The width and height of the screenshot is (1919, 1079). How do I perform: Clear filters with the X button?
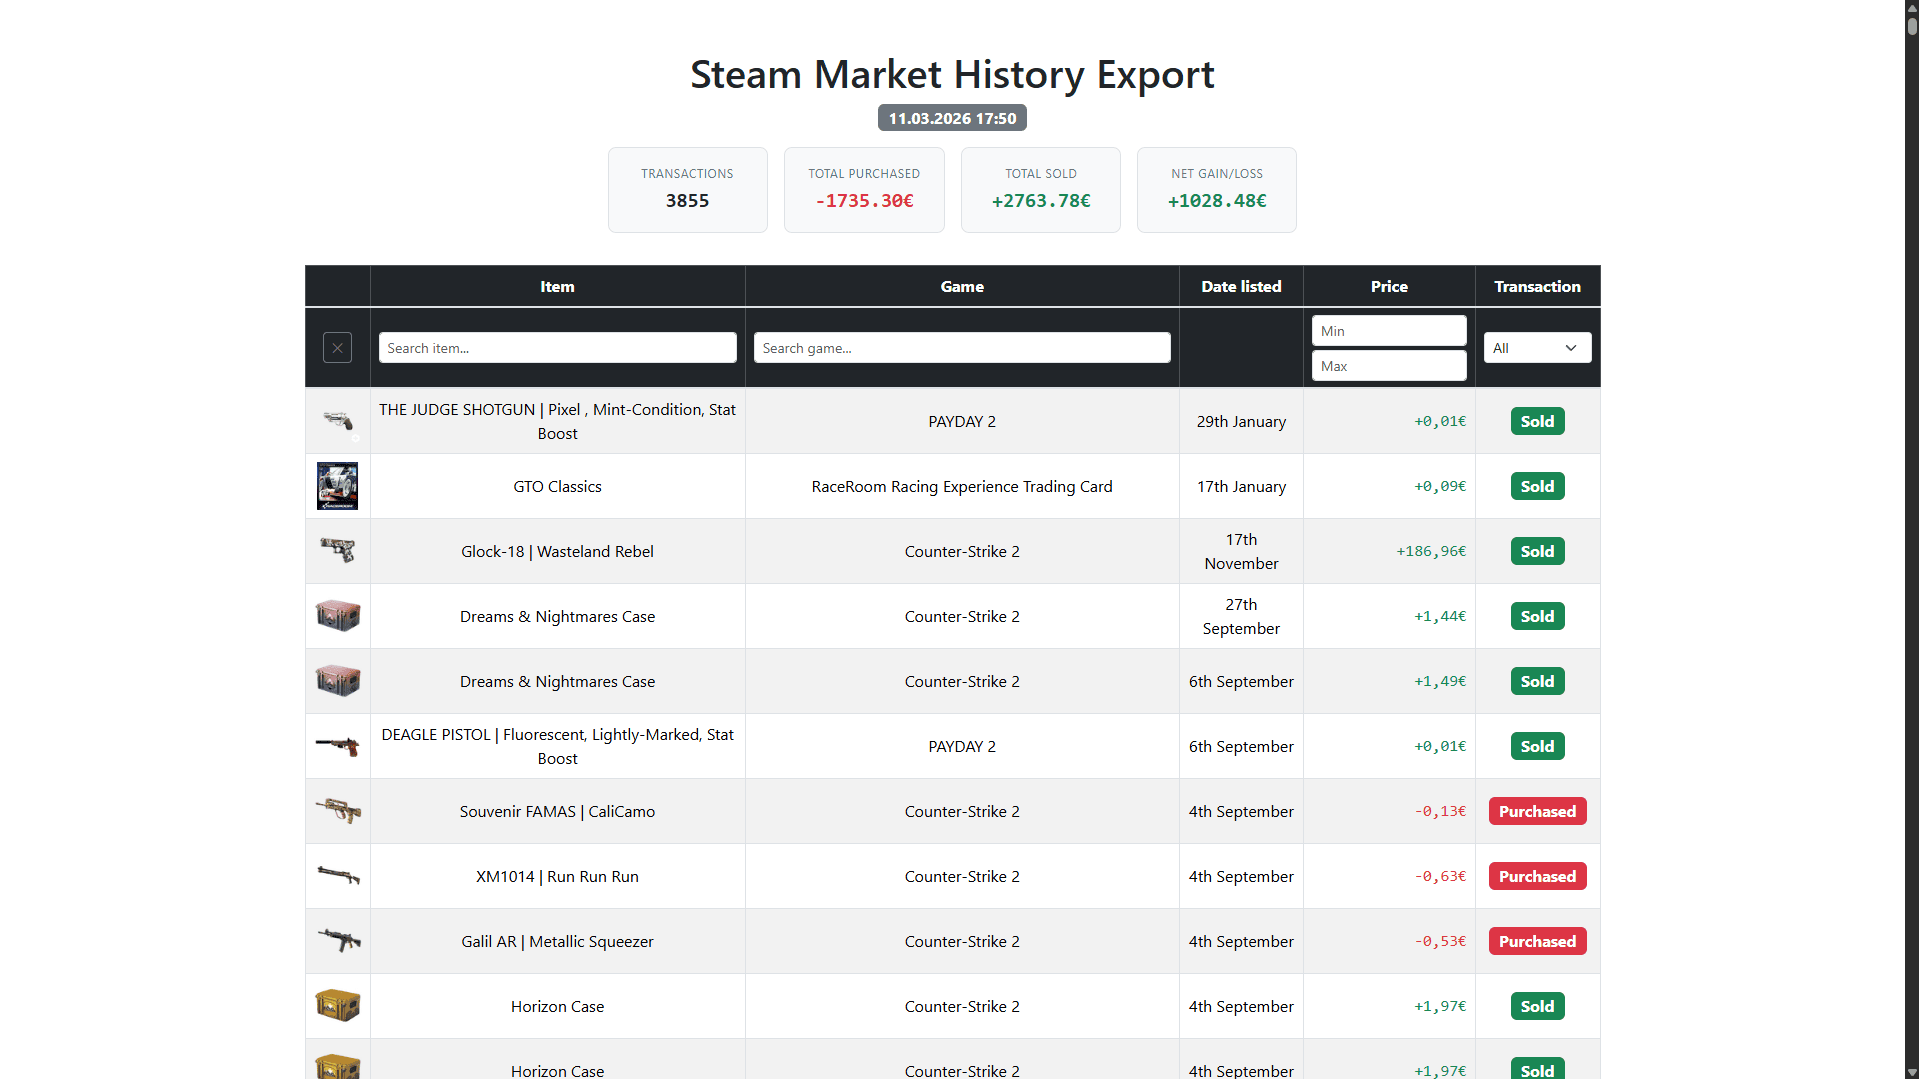(x=337, y=347)
